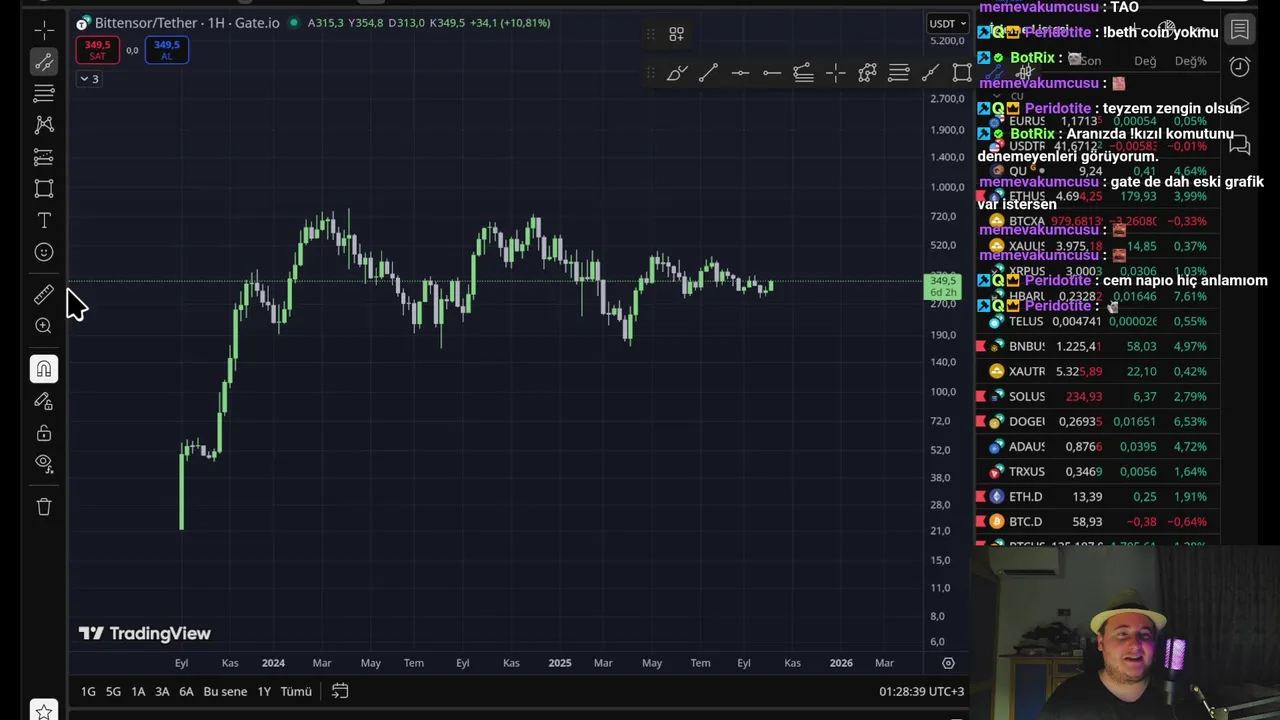Open ADAUS row in watchlist

point(1098,446)
